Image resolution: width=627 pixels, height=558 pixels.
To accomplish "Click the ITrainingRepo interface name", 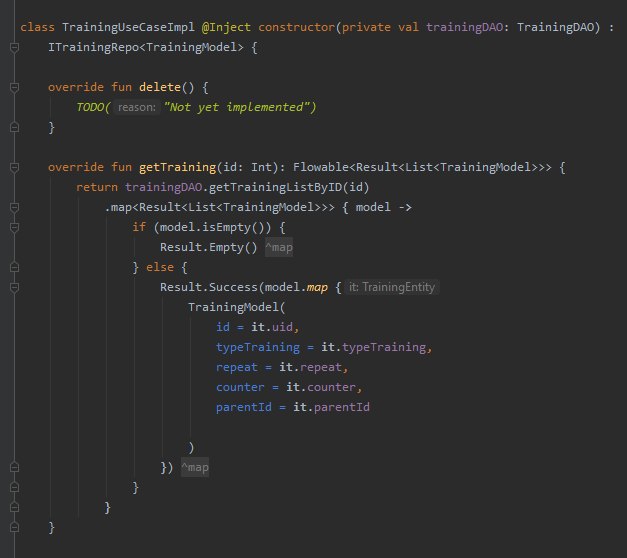I will pyautogui.click(x=93, y=47).
